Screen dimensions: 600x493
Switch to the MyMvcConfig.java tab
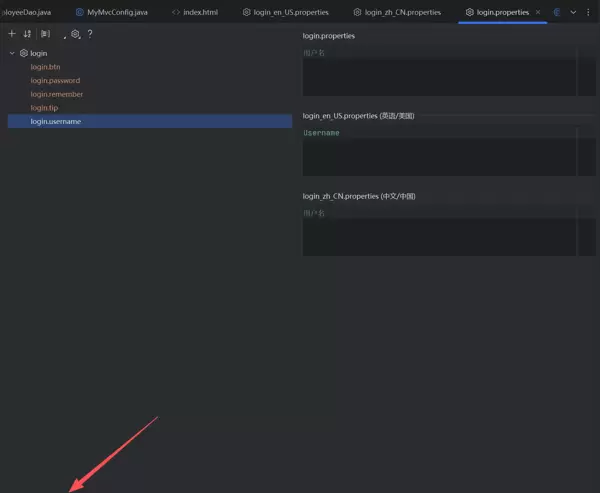[112, 12]
